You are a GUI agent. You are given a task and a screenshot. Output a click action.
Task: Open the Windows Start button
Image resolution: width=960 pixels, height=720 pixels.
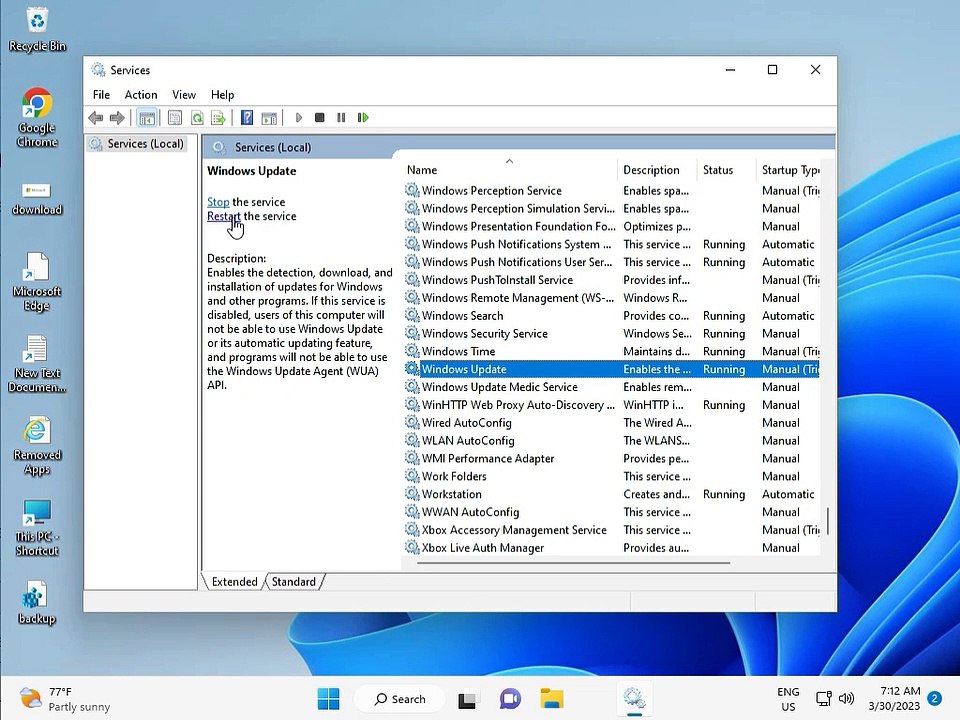pyautogui.click(x=329, y=699)
